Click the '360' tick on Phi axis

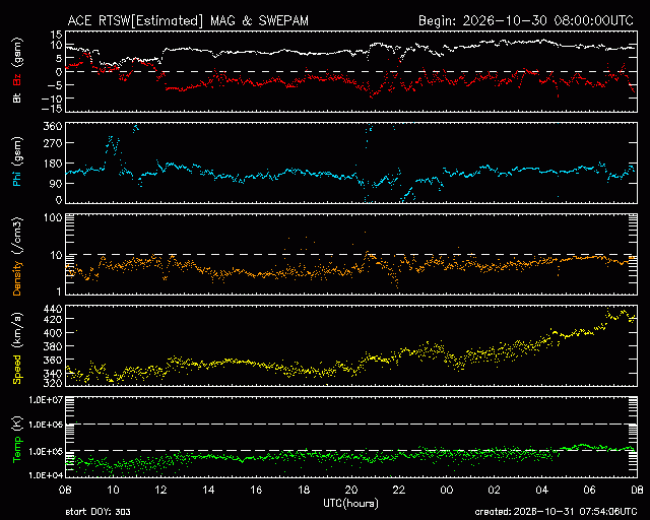(53, 126)
